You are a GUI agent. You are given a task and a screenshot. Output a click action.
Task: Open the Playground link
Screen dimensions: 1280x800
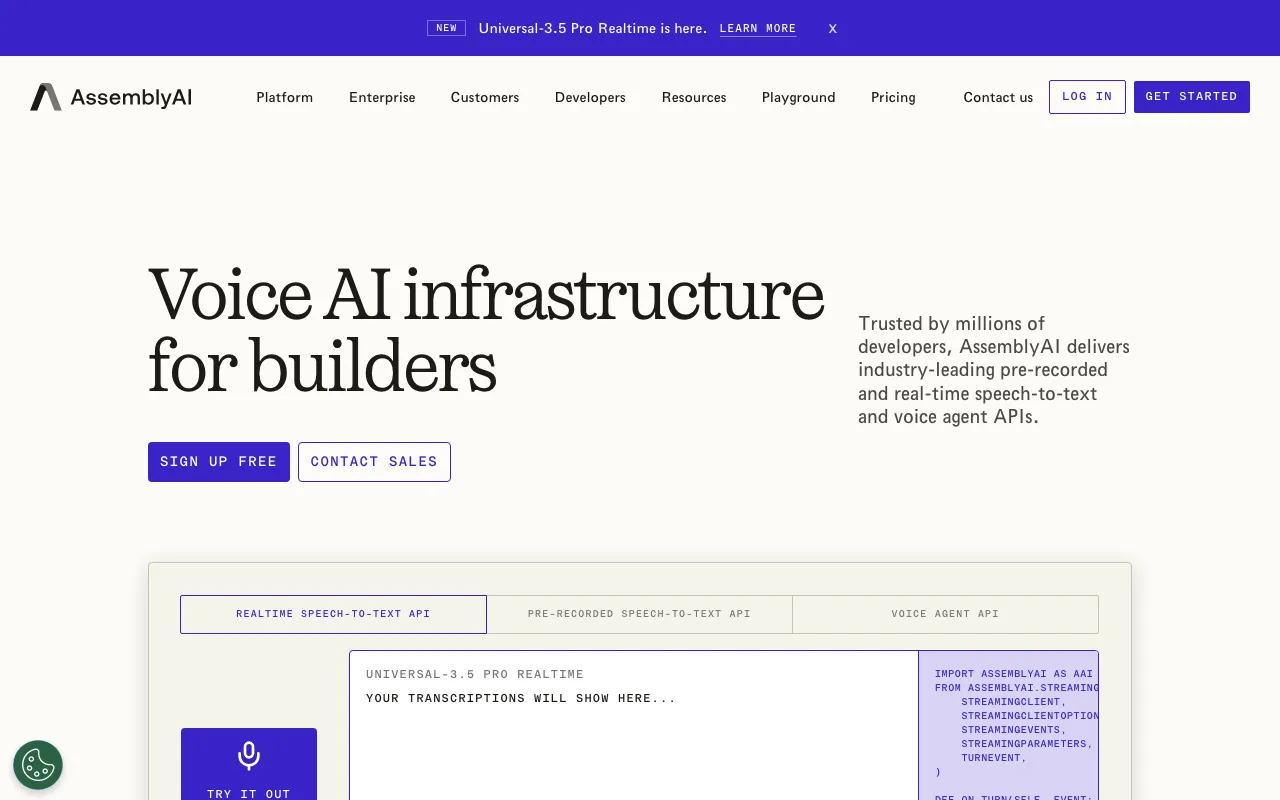pyautogui.click(x=798, y=97)
